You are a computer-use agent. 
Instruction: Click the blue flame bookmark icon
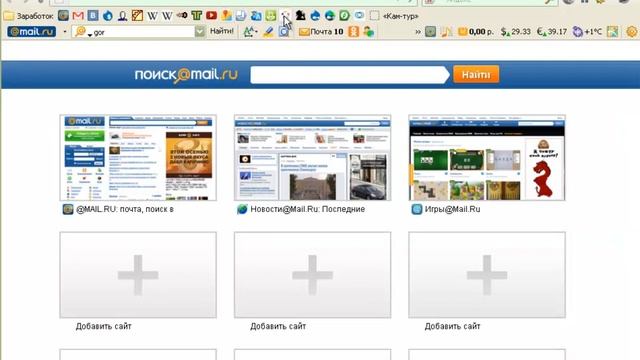click(x=108, y=16)
